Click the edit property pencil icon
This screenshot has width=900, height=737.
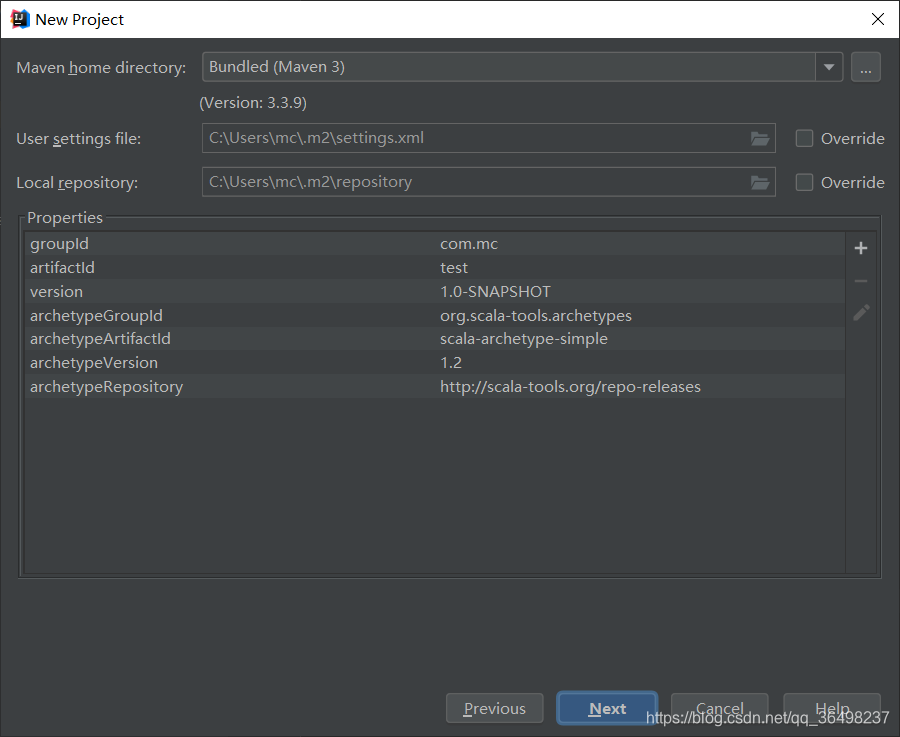tap(861, 313)
